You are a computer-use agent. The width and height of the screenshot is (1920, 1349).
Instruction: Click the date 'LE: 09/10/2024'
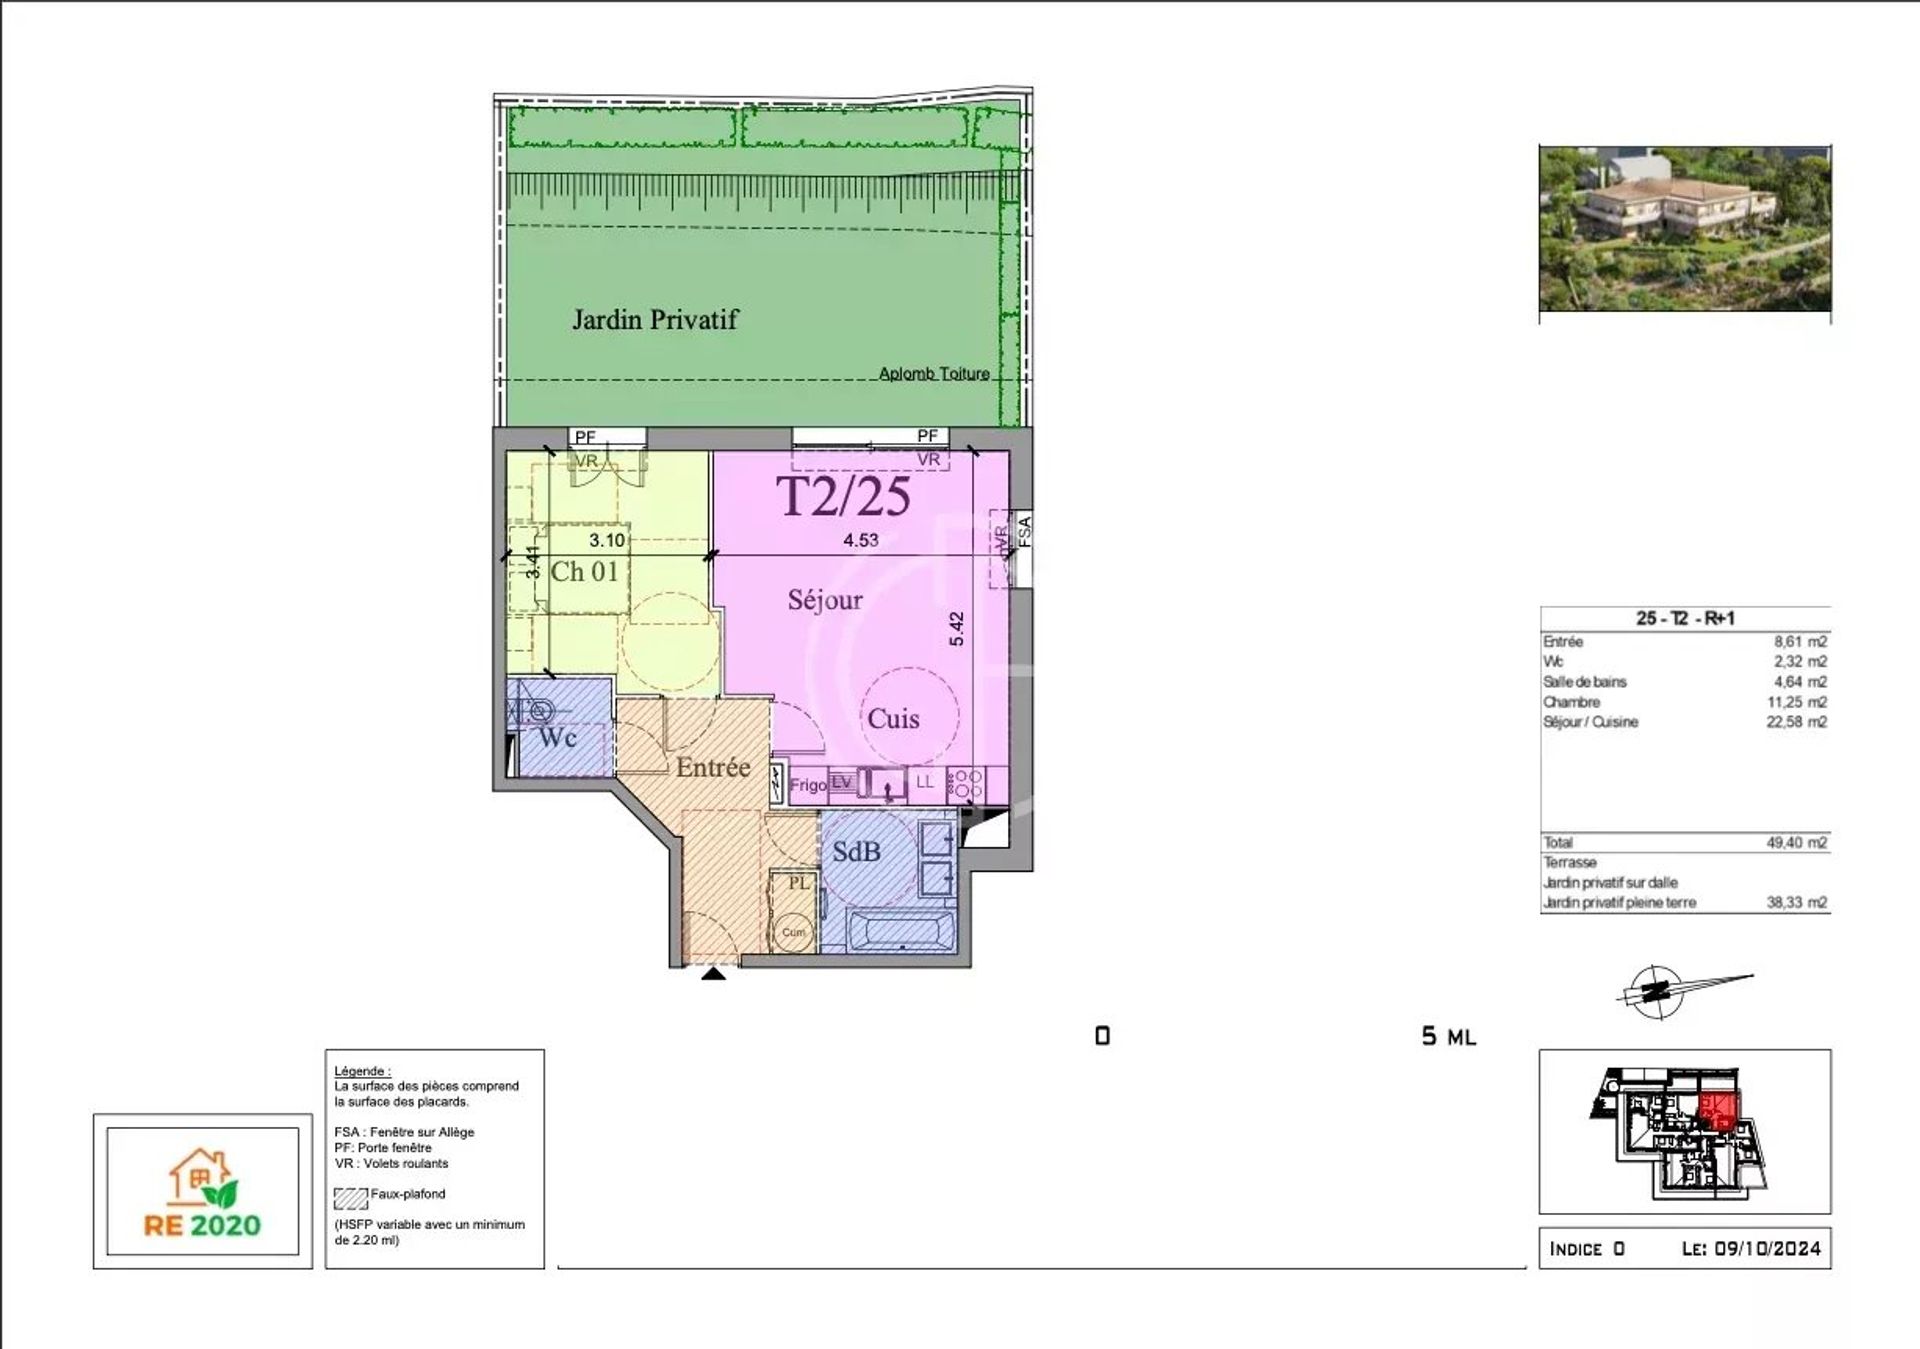[x=1751, y=1249]
